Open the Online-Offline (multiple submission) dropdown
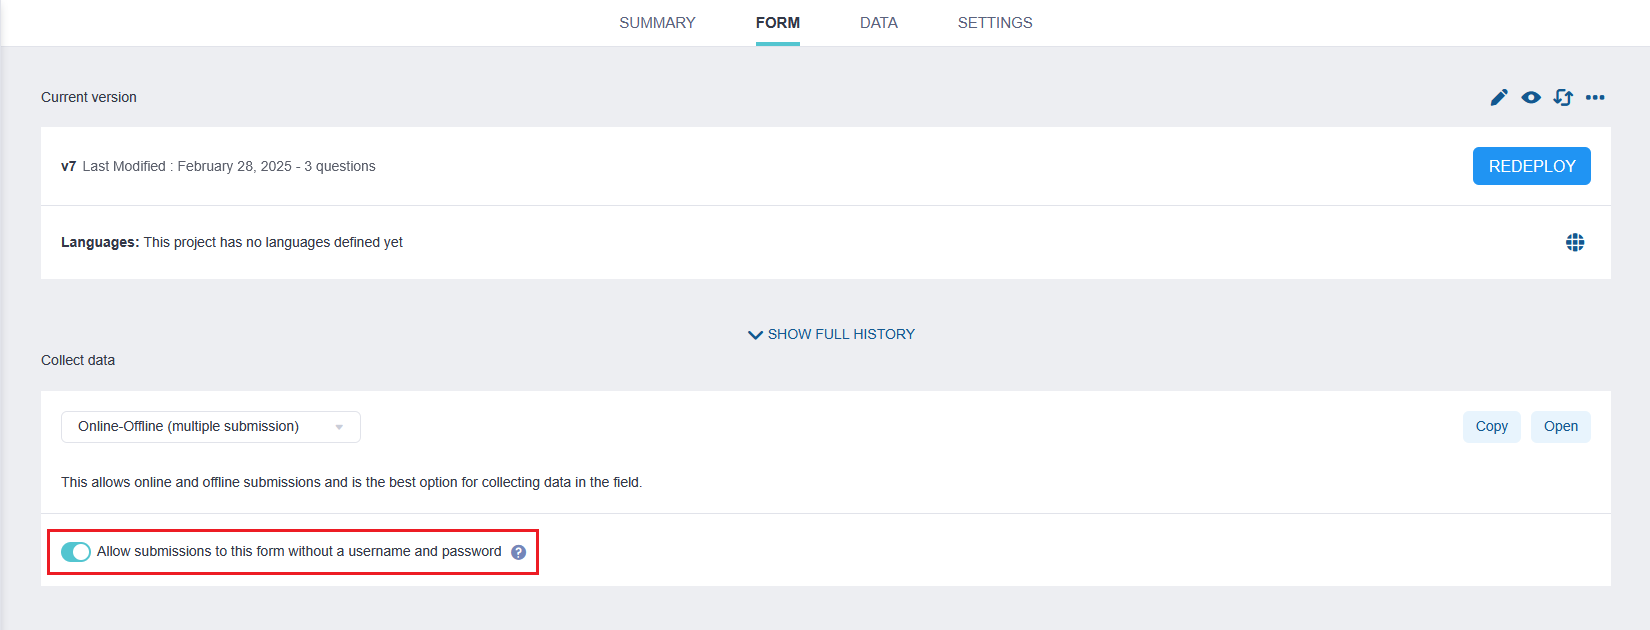1650x630 pixels. click(210, 427)
